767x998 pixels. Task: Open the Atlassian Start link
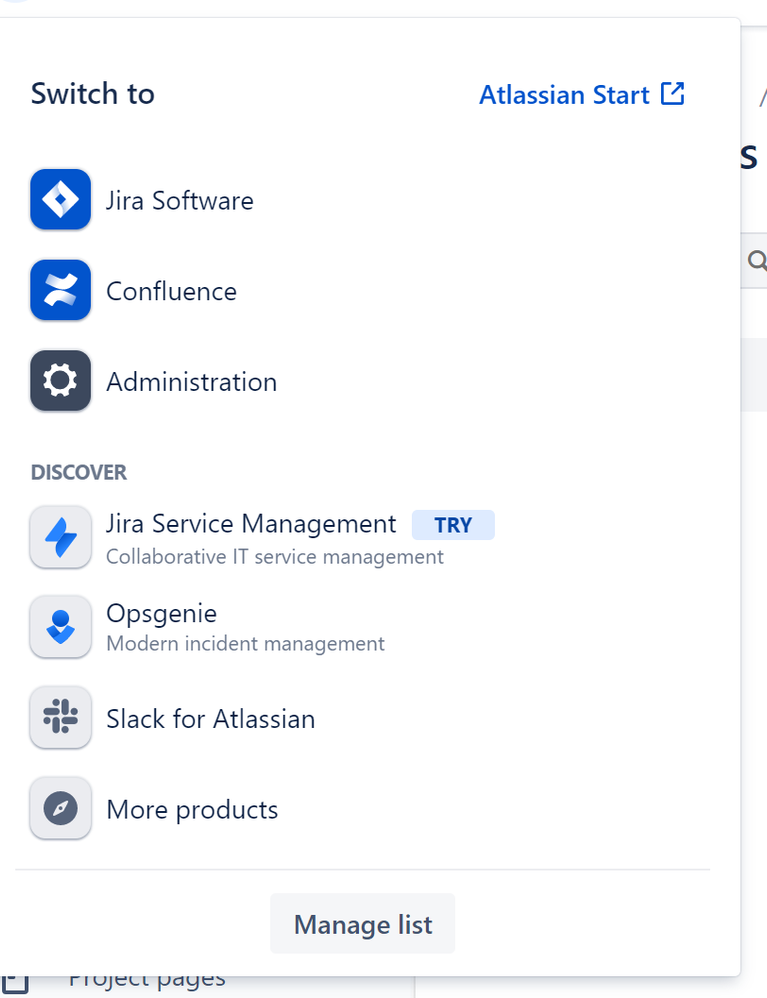582,94
